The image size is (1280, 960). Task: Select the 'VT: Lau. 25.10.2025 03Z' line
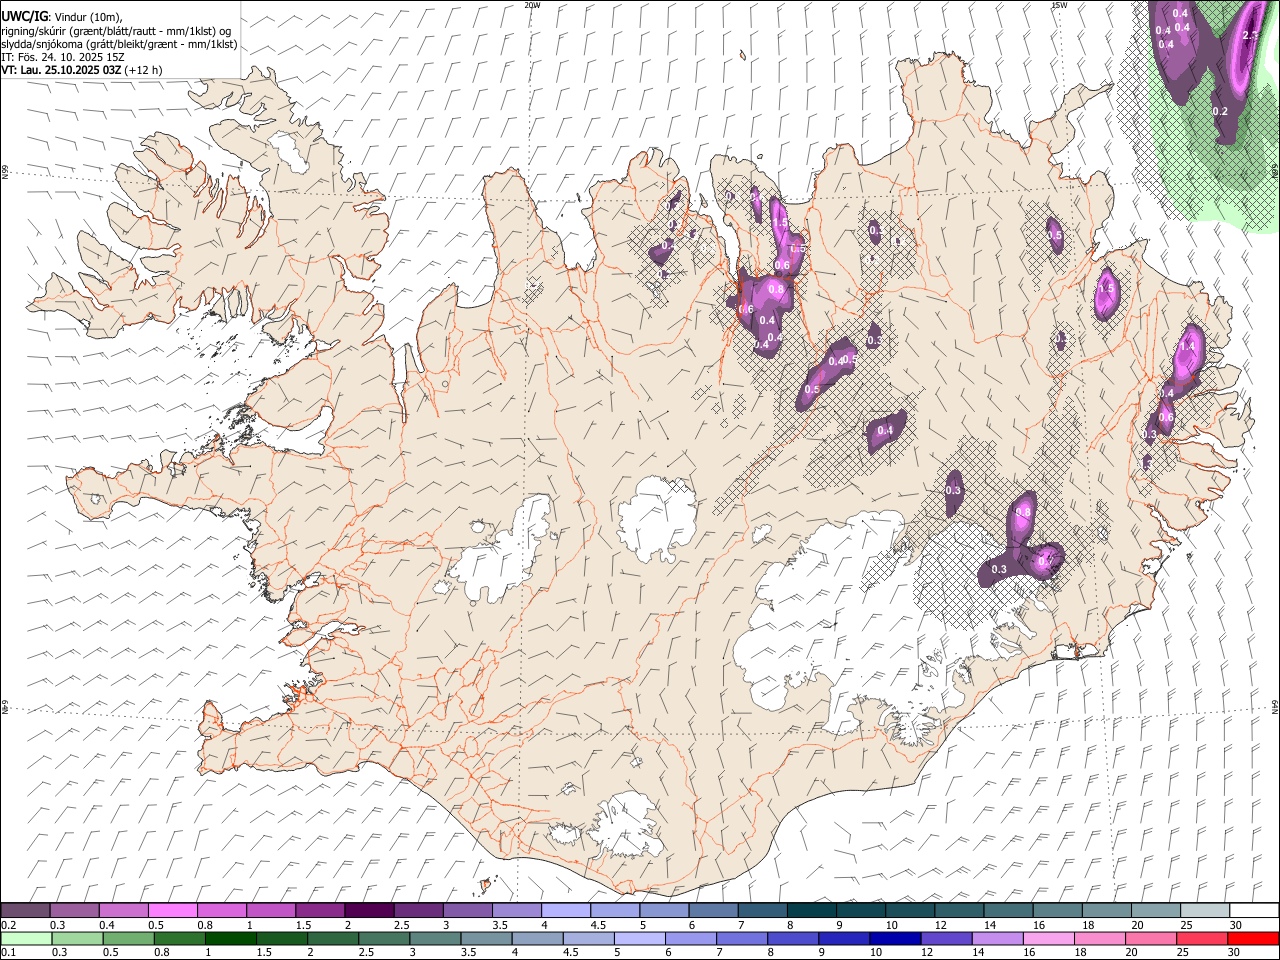point(61,70)
